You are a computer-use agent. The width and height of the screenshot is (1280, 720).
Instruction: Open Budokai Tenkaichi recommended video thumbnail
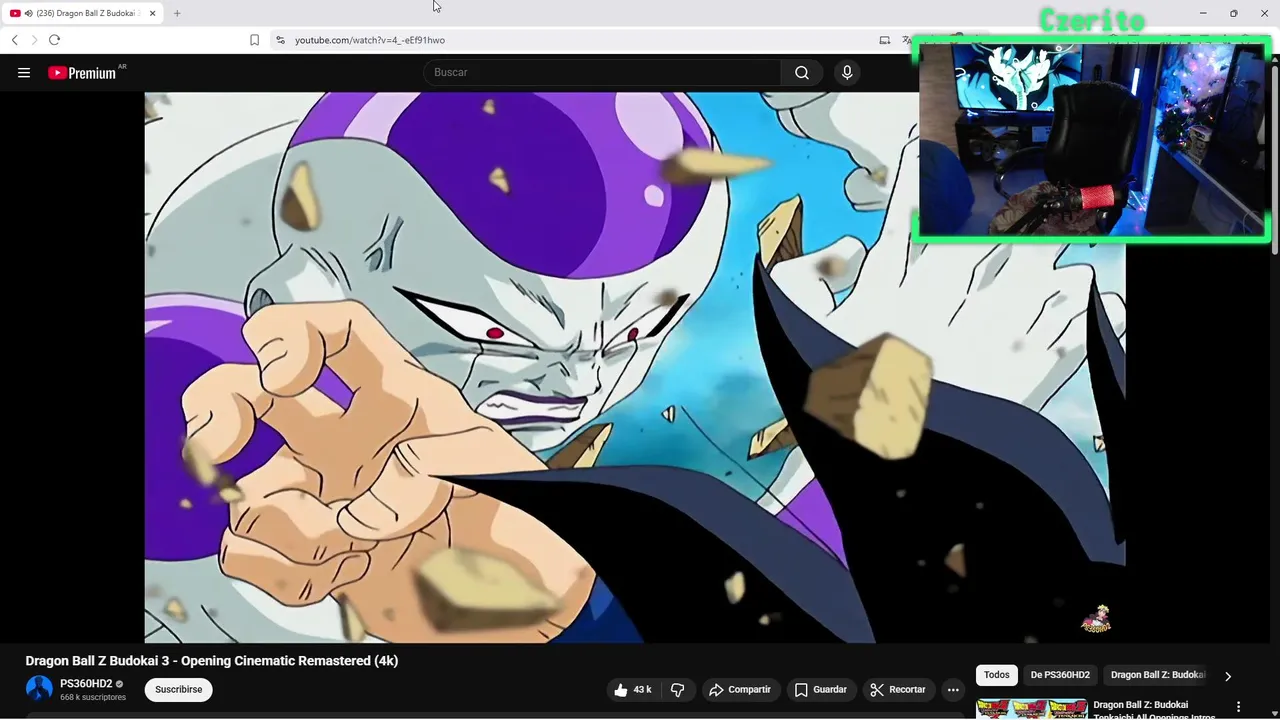pos(1031,709)
